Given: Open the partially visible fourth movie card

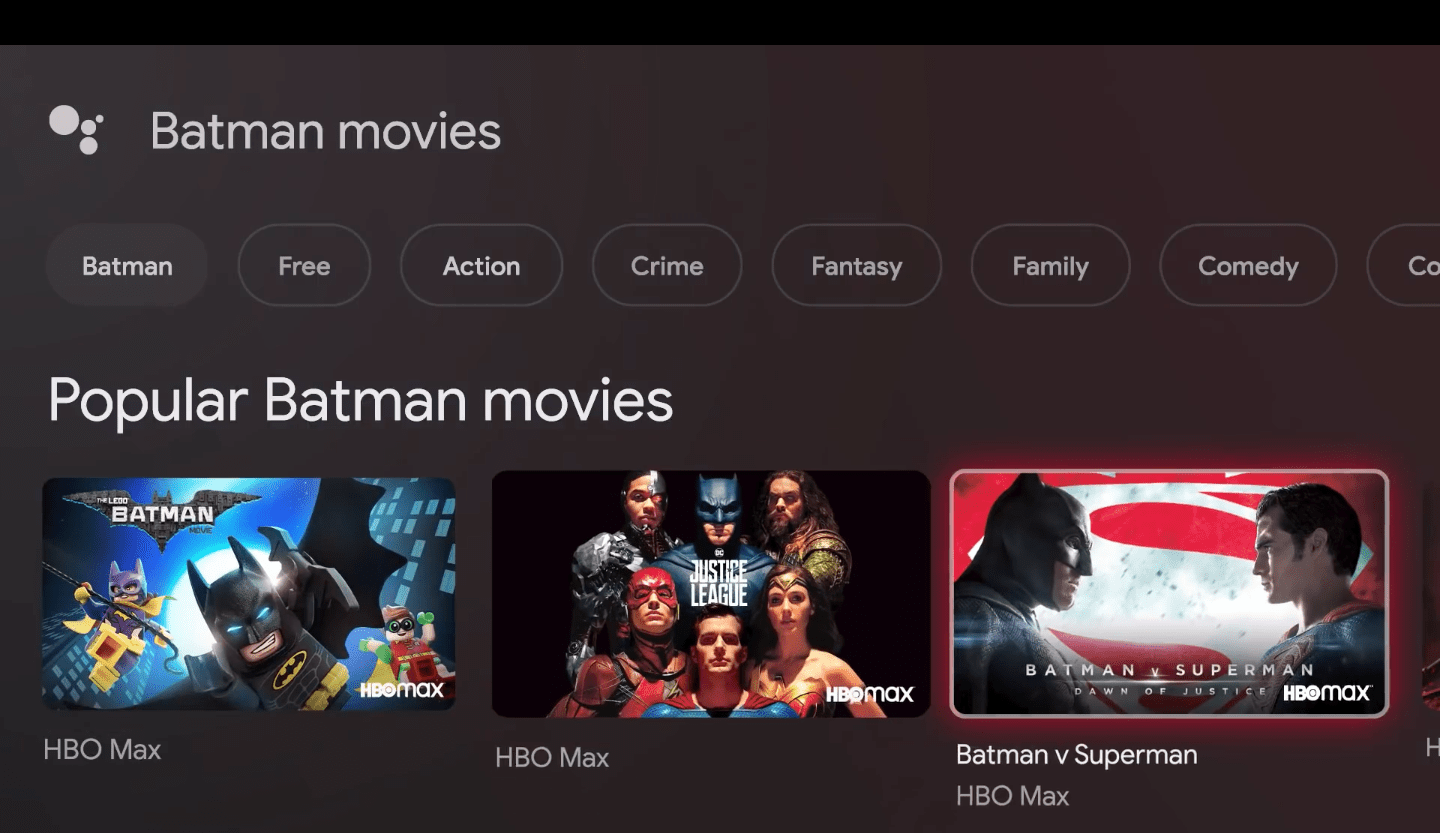Looking at the screenshot, I should tap(1431, 594).
